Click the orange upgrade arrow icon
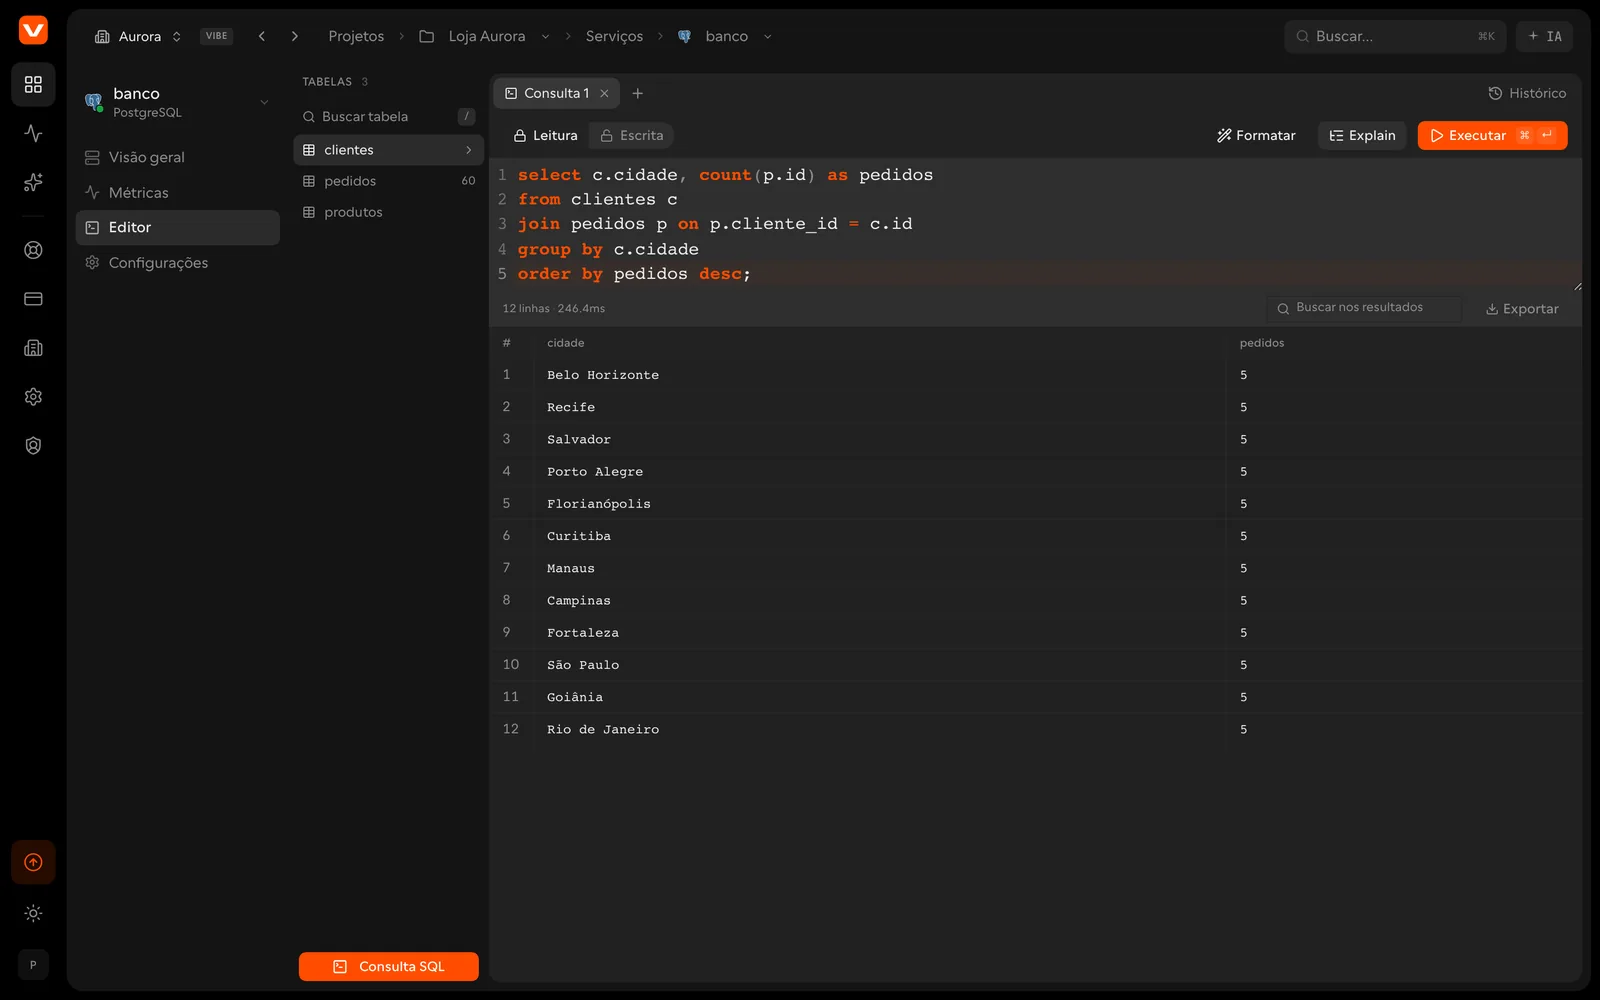This screenshot has width=1600, height=1000. 33,862
